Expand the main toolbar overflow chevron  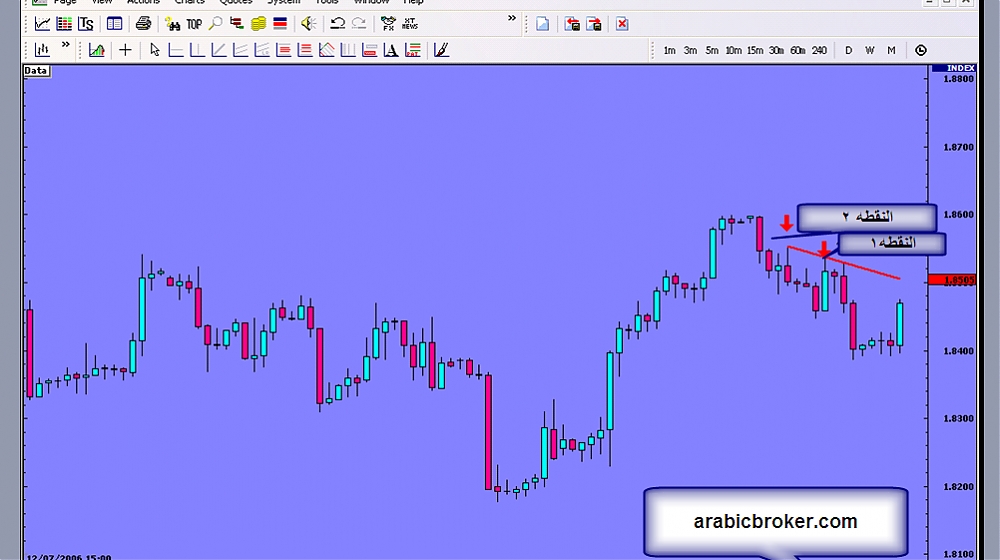coord(511,18)
